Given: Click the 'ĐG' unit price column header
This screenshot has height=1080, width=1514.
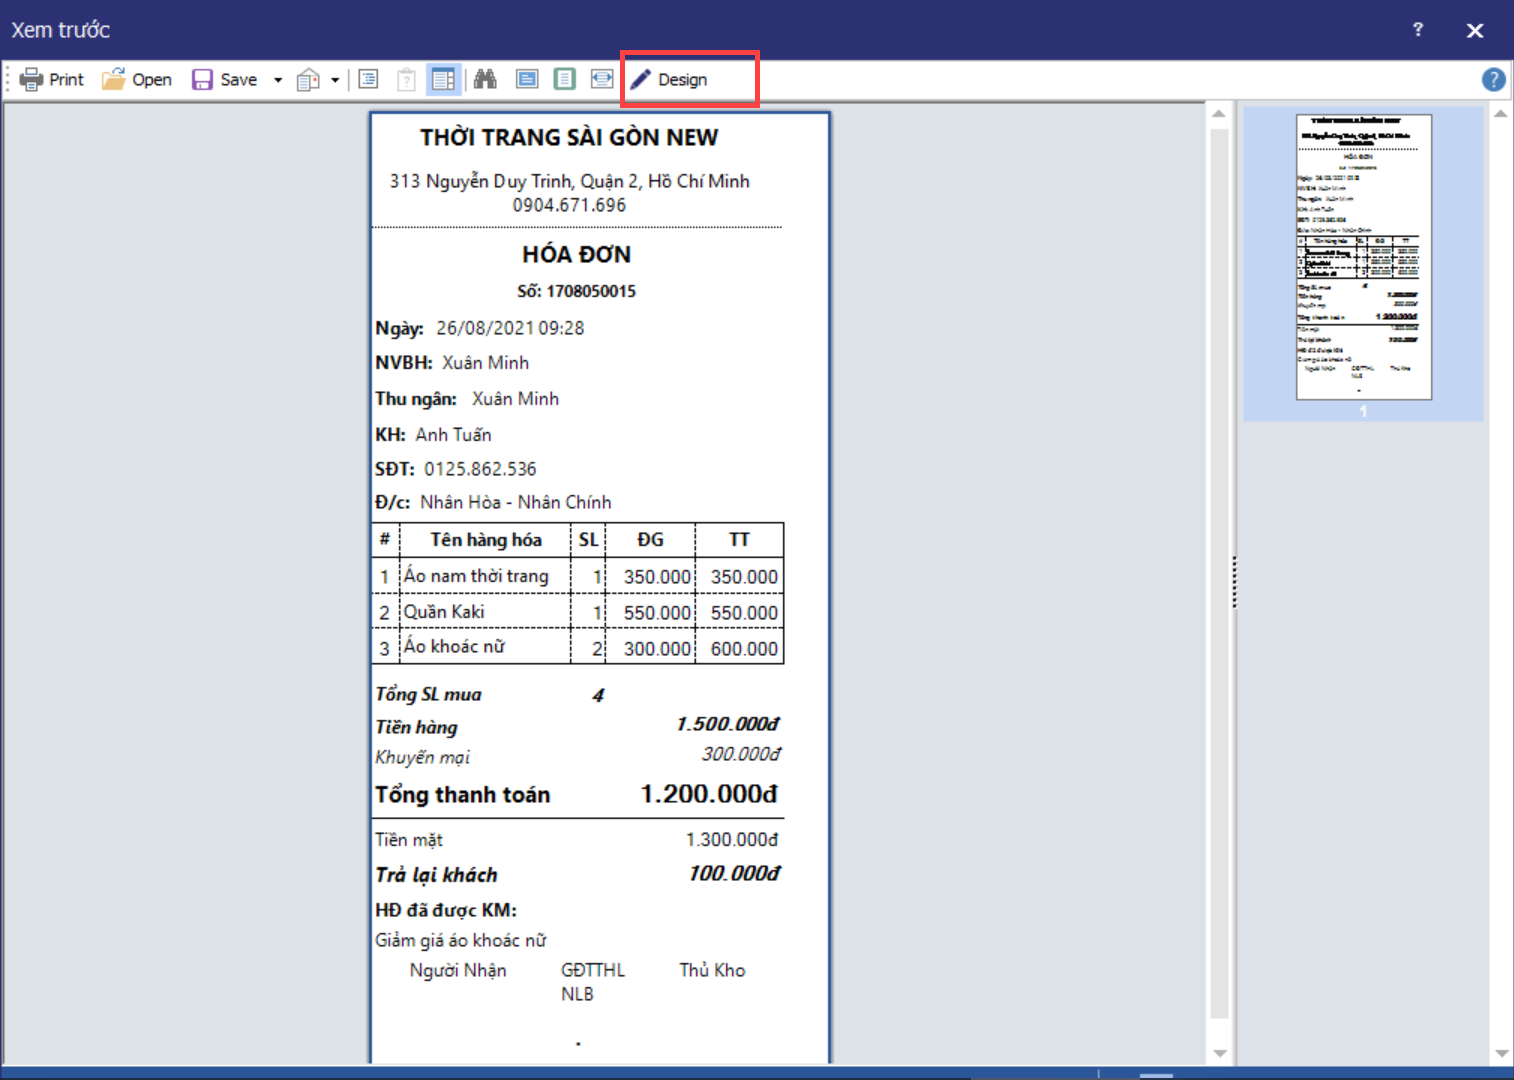Looking at the screenshot, I should pyautogui.click(x=651, y=540).
